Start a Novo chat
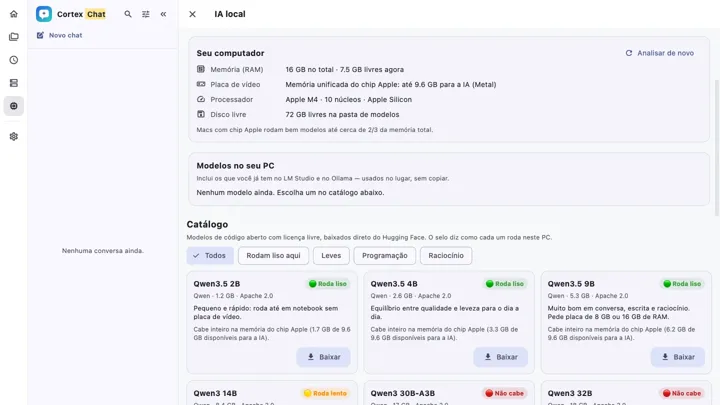Screen dimensions: 720x405 [60, 35]
